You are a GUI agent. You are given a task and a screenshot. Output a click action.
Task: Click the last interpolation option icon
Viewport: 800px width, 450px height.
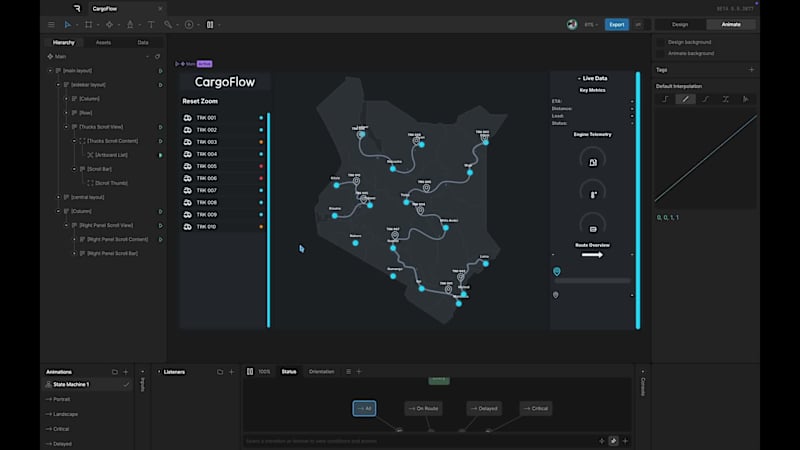point(745,99)
